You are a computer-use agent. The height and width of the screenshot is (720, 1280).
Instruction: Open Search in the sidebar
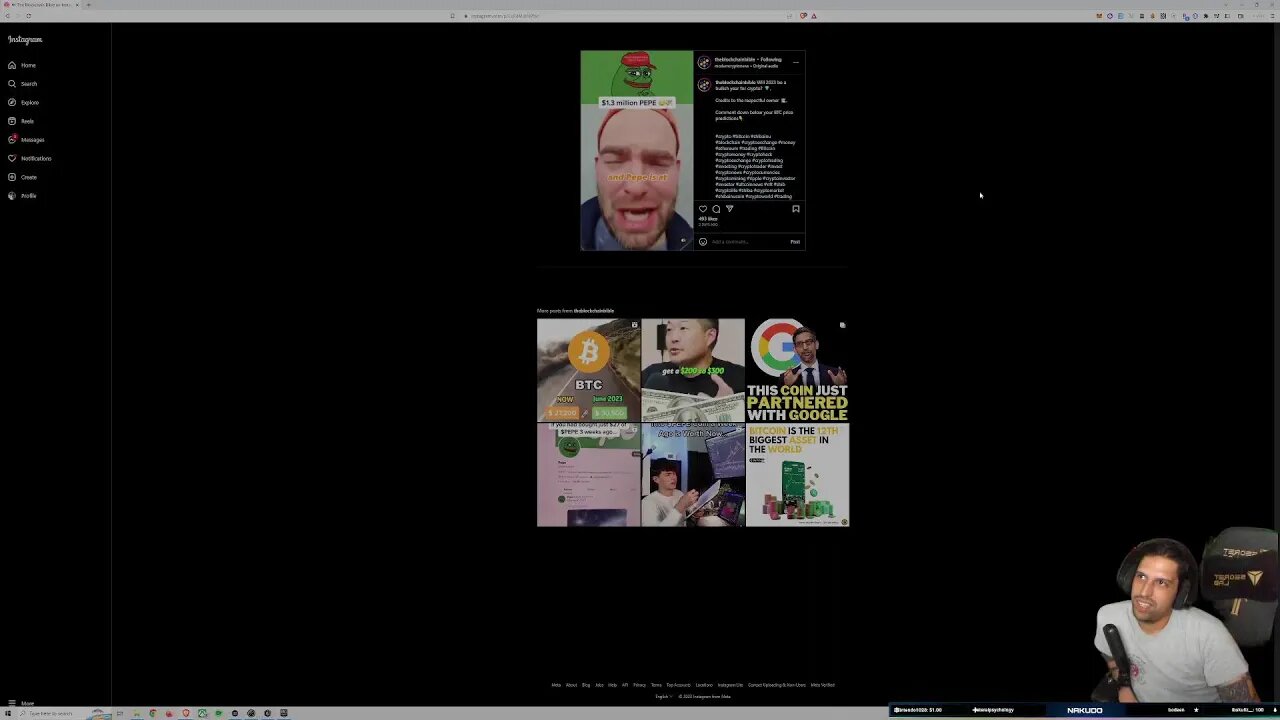click(22, 84)
